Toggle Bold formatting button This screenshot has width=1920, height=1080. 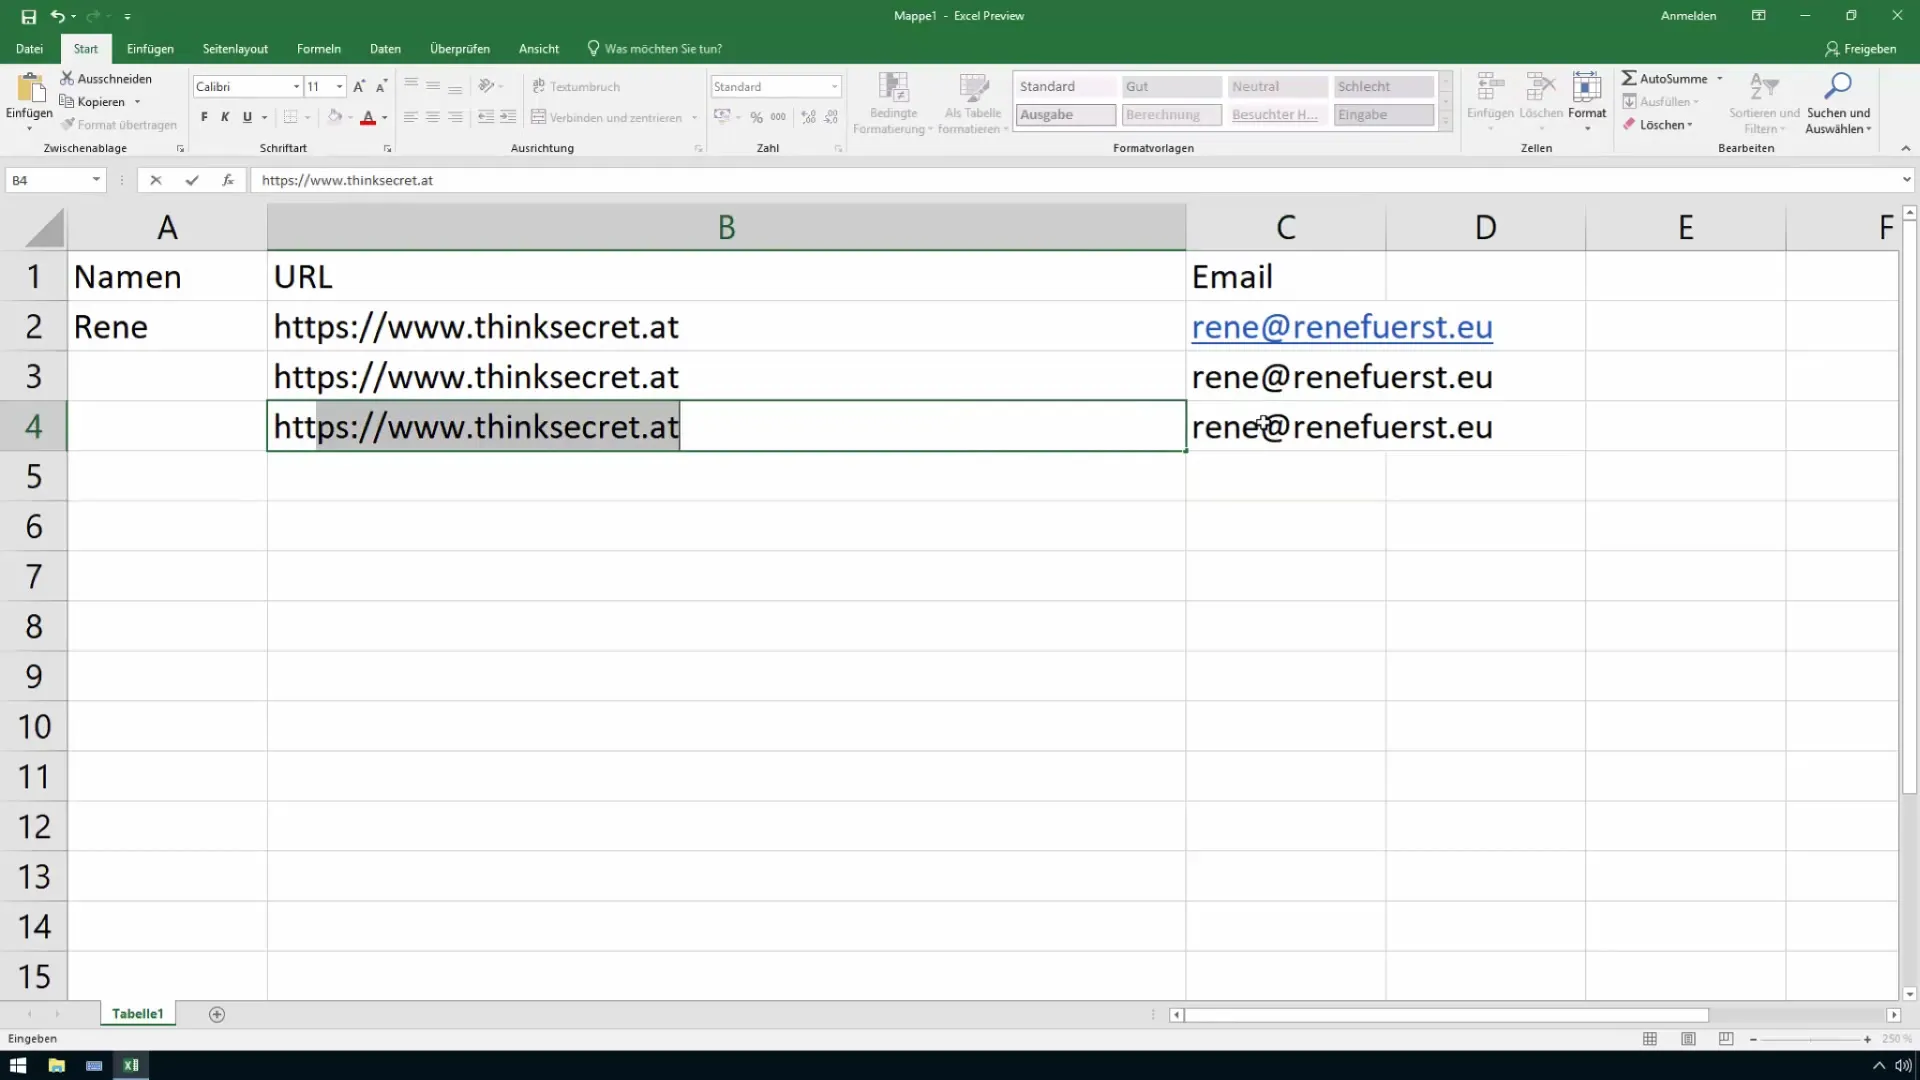point(203,117)
